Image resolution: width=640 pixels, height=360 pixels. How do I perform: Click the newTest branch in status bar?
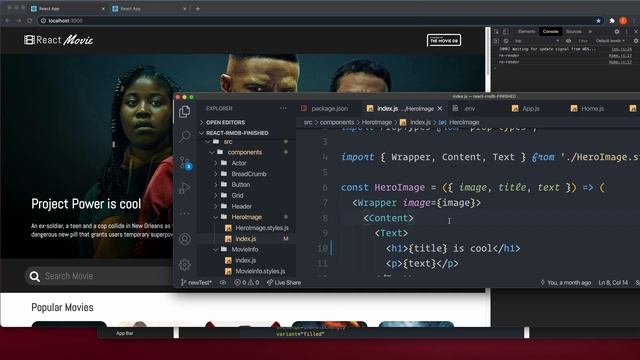196,282
